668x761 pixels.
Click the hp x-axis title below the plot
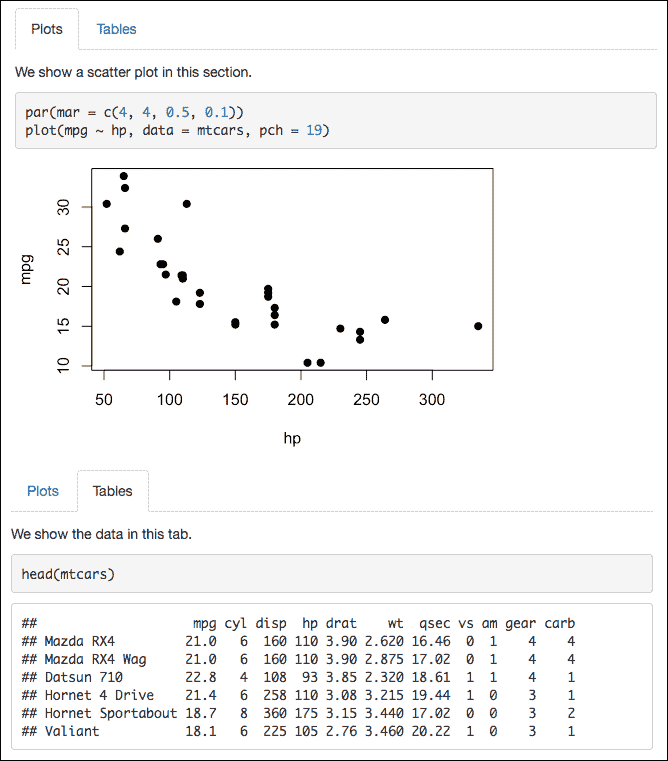point(292,437)
